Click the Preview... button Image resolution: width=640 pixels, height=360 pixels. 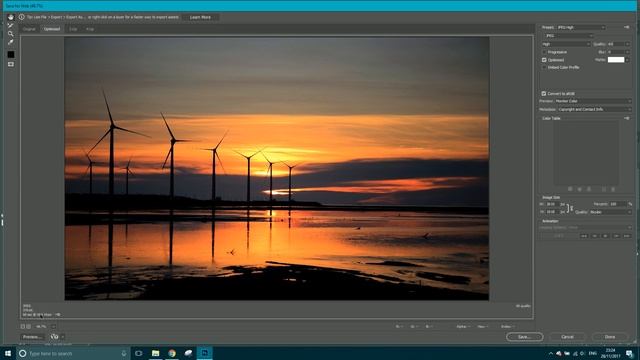tap(32, 337)
